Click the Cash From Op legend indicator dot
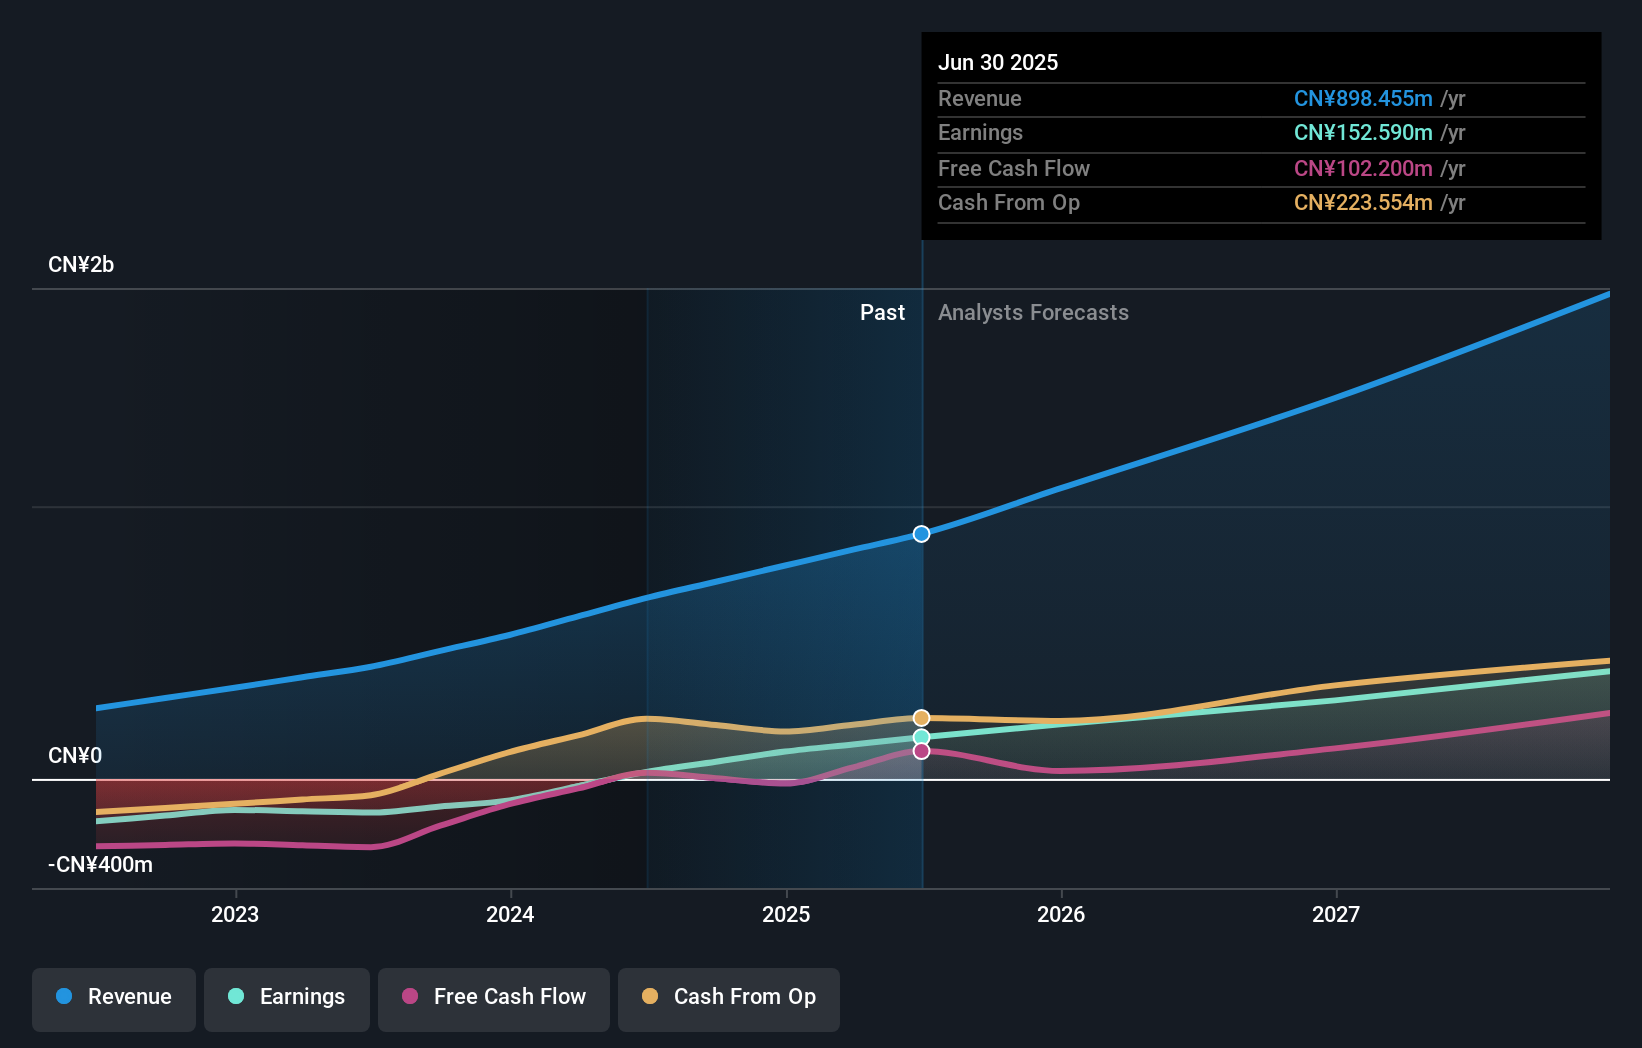1642x1048 pixels. coord(651,997)
